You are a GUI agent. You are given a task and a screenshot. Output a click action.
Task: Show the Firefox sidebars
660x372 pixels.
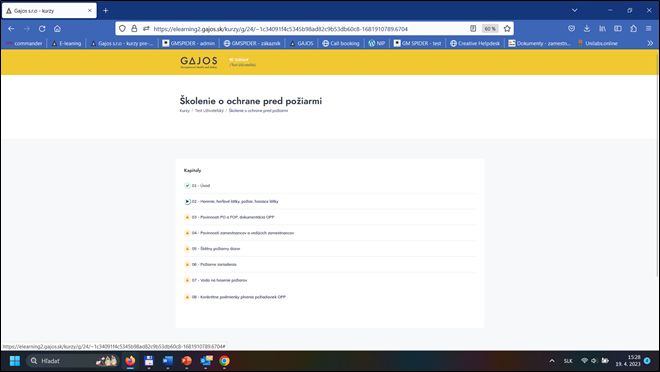(618, 29)
